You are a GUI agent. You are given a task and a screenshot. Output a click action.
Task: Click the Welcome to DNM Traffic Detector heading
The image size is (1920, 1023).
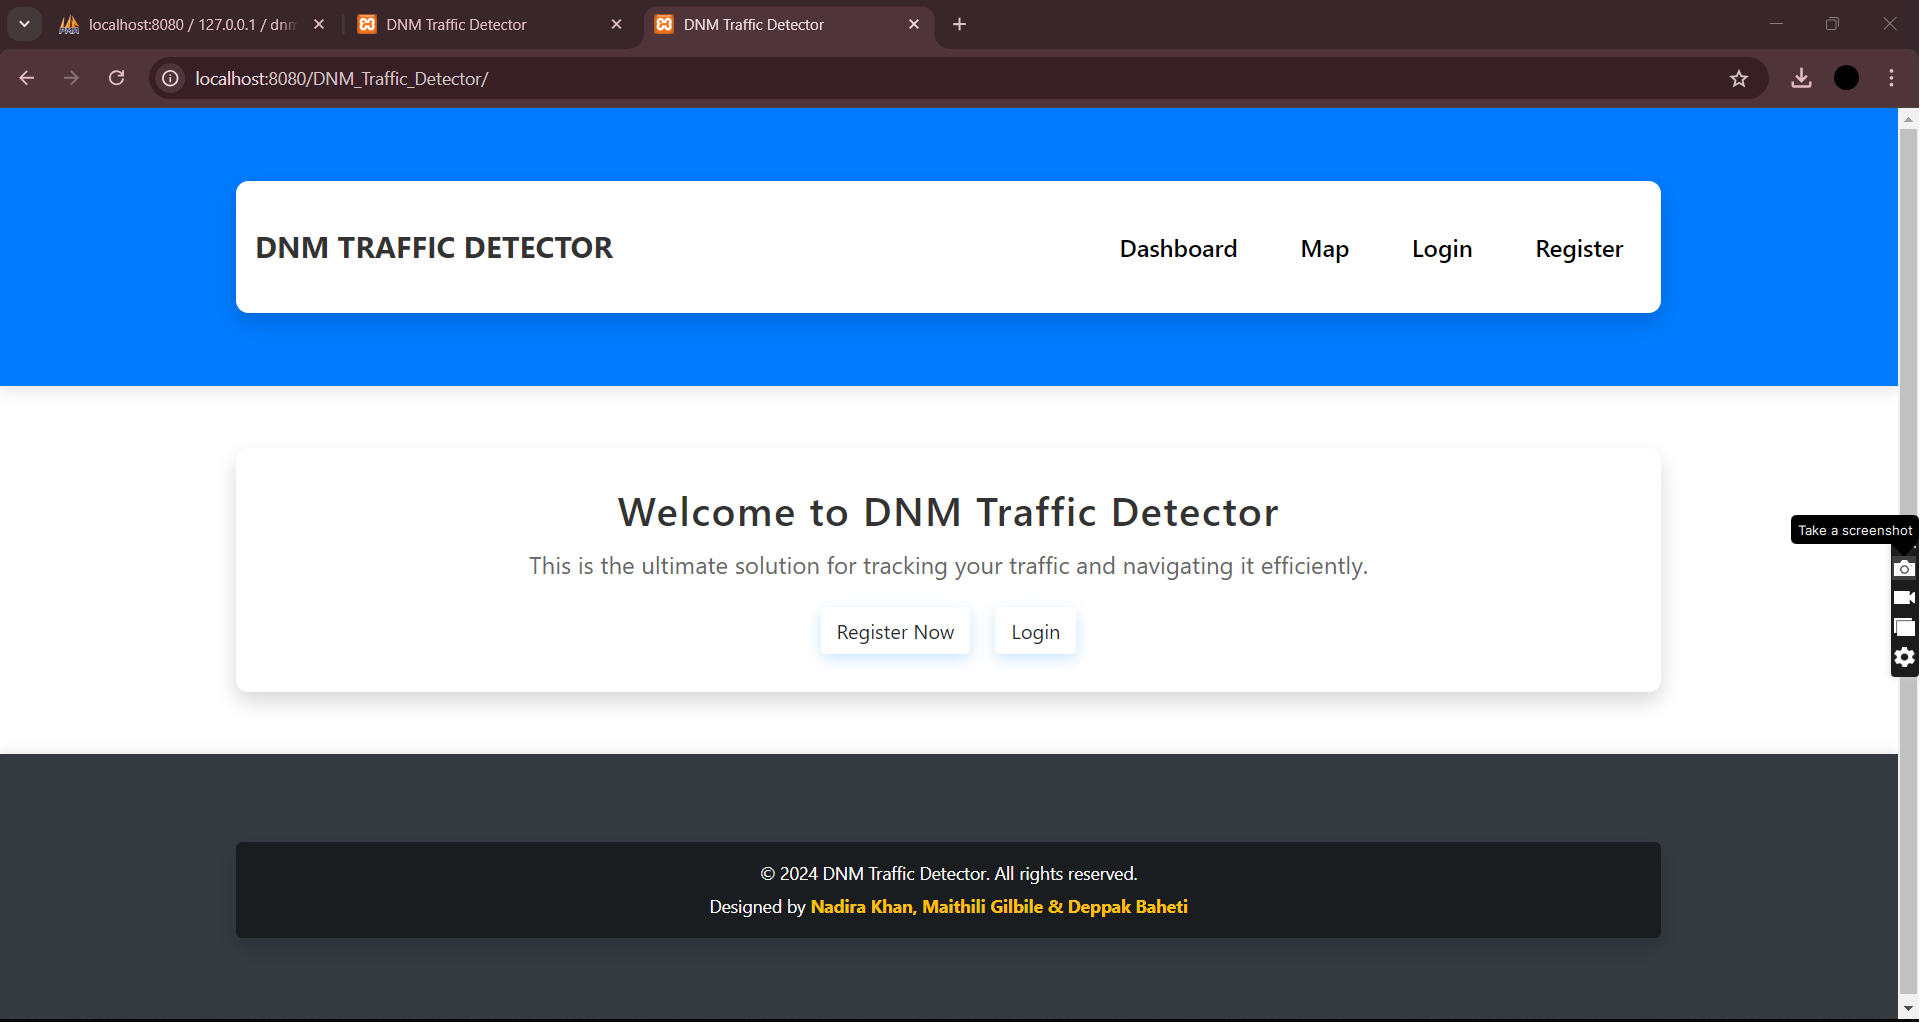948,512
